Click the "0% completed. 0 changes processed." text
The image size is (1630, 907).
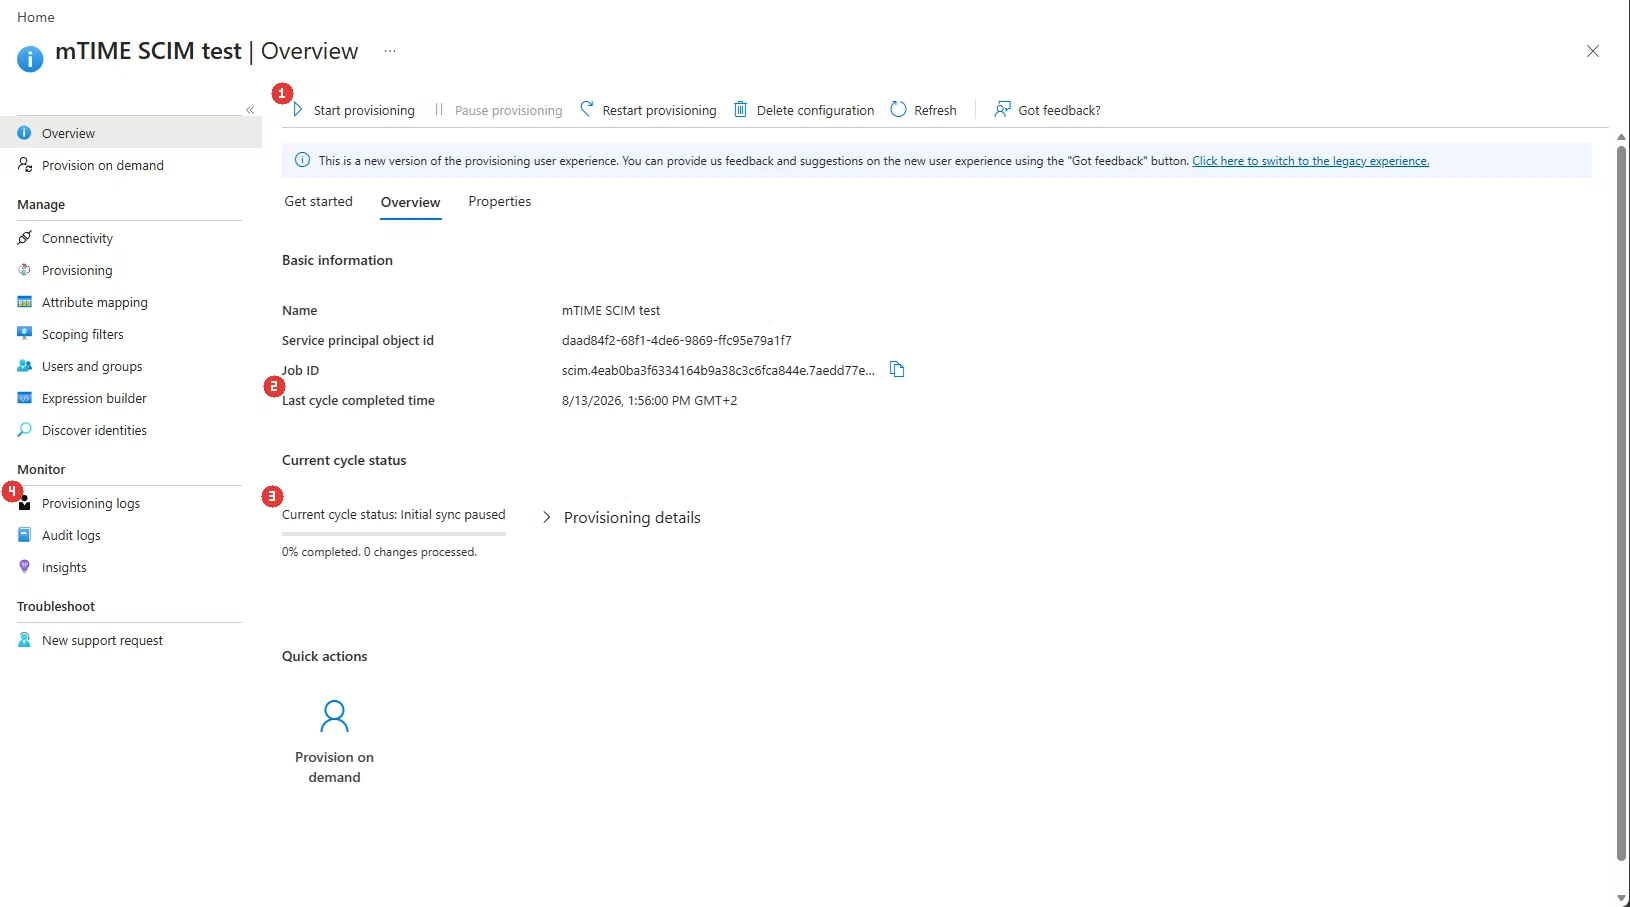coord(380,552)
